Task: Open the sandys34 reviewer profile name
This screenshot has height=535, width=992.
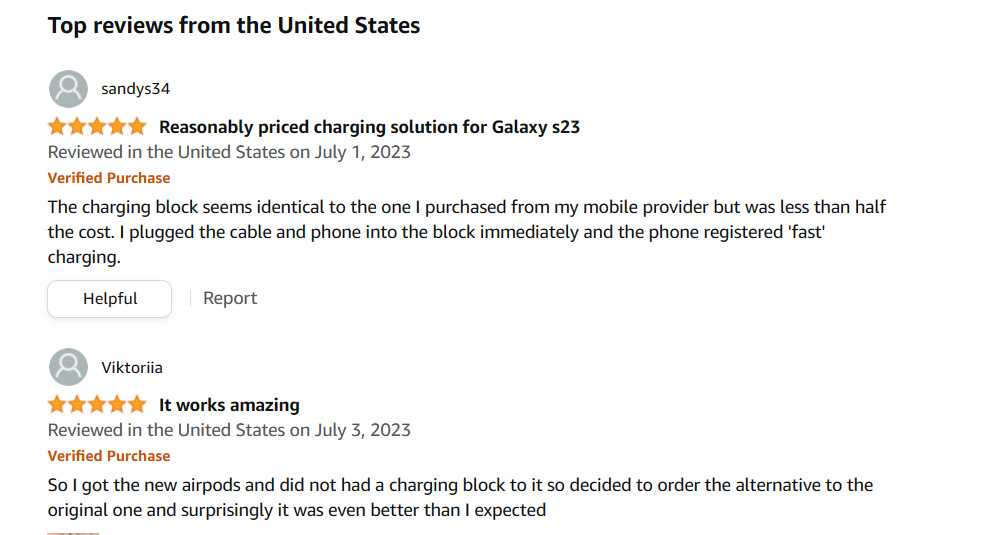Action: point(135,89)
